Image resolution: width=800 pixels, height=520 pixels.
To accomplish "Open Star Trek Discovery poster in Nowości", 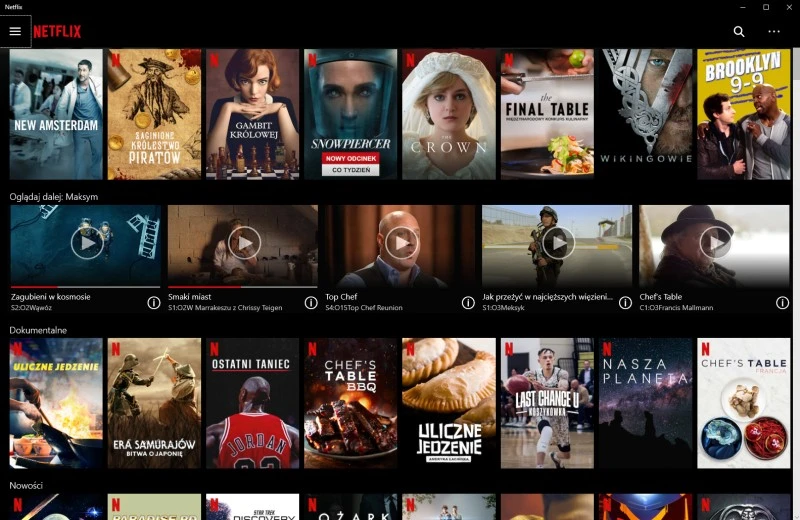I will (253, 507).
